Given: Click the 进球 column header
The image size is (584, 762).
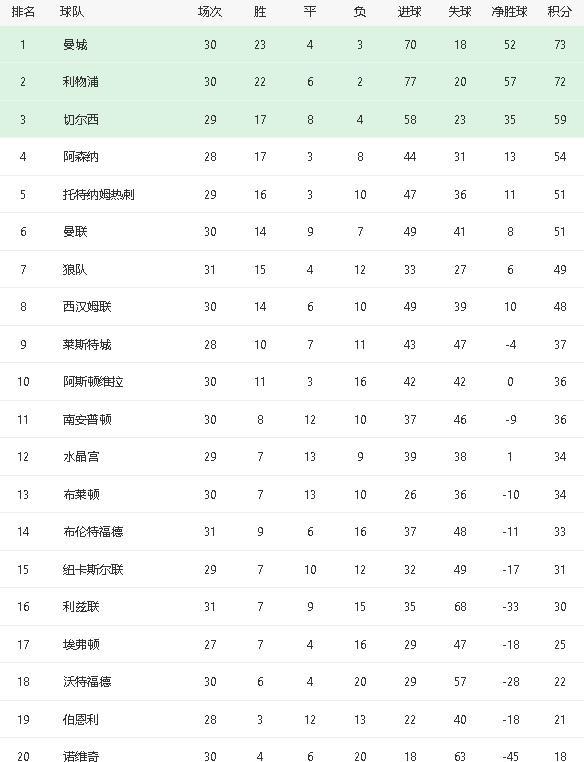Looking at the screenshot, I should click(410, 12).
